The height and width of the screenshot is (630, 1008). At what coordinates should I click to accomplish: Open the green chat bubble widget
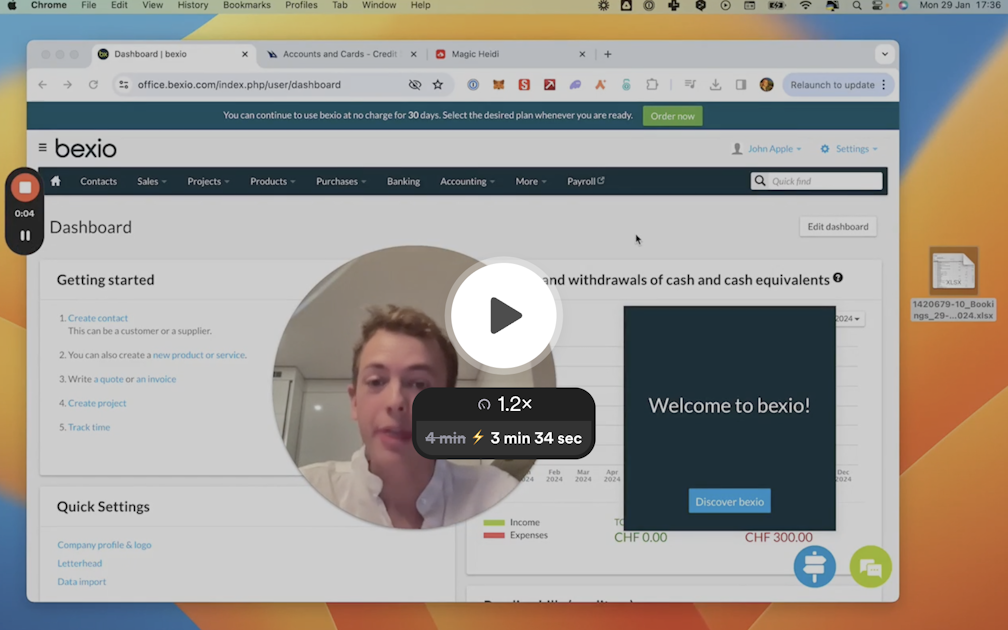click(x=870, y=567)
